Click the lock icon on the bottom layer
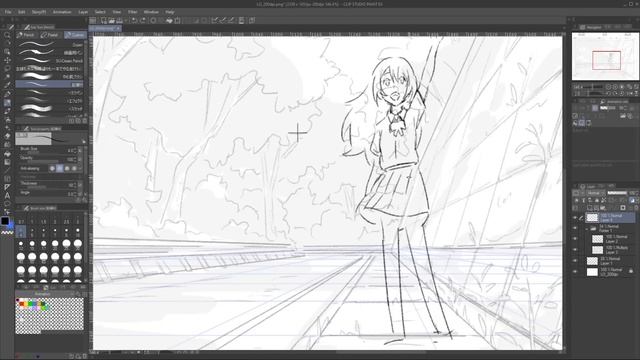 pyautogui.click(x=631, y=271)
